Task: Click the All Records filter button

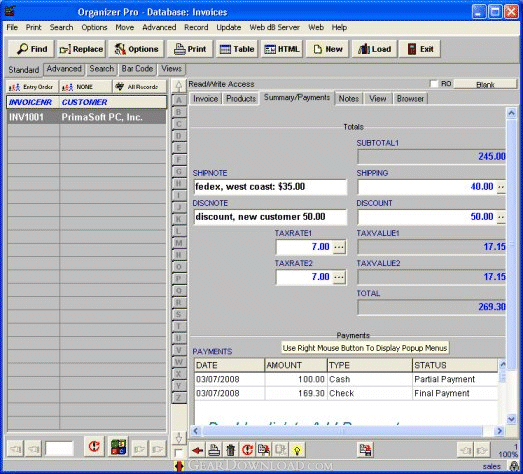Action: click(139, 87)
